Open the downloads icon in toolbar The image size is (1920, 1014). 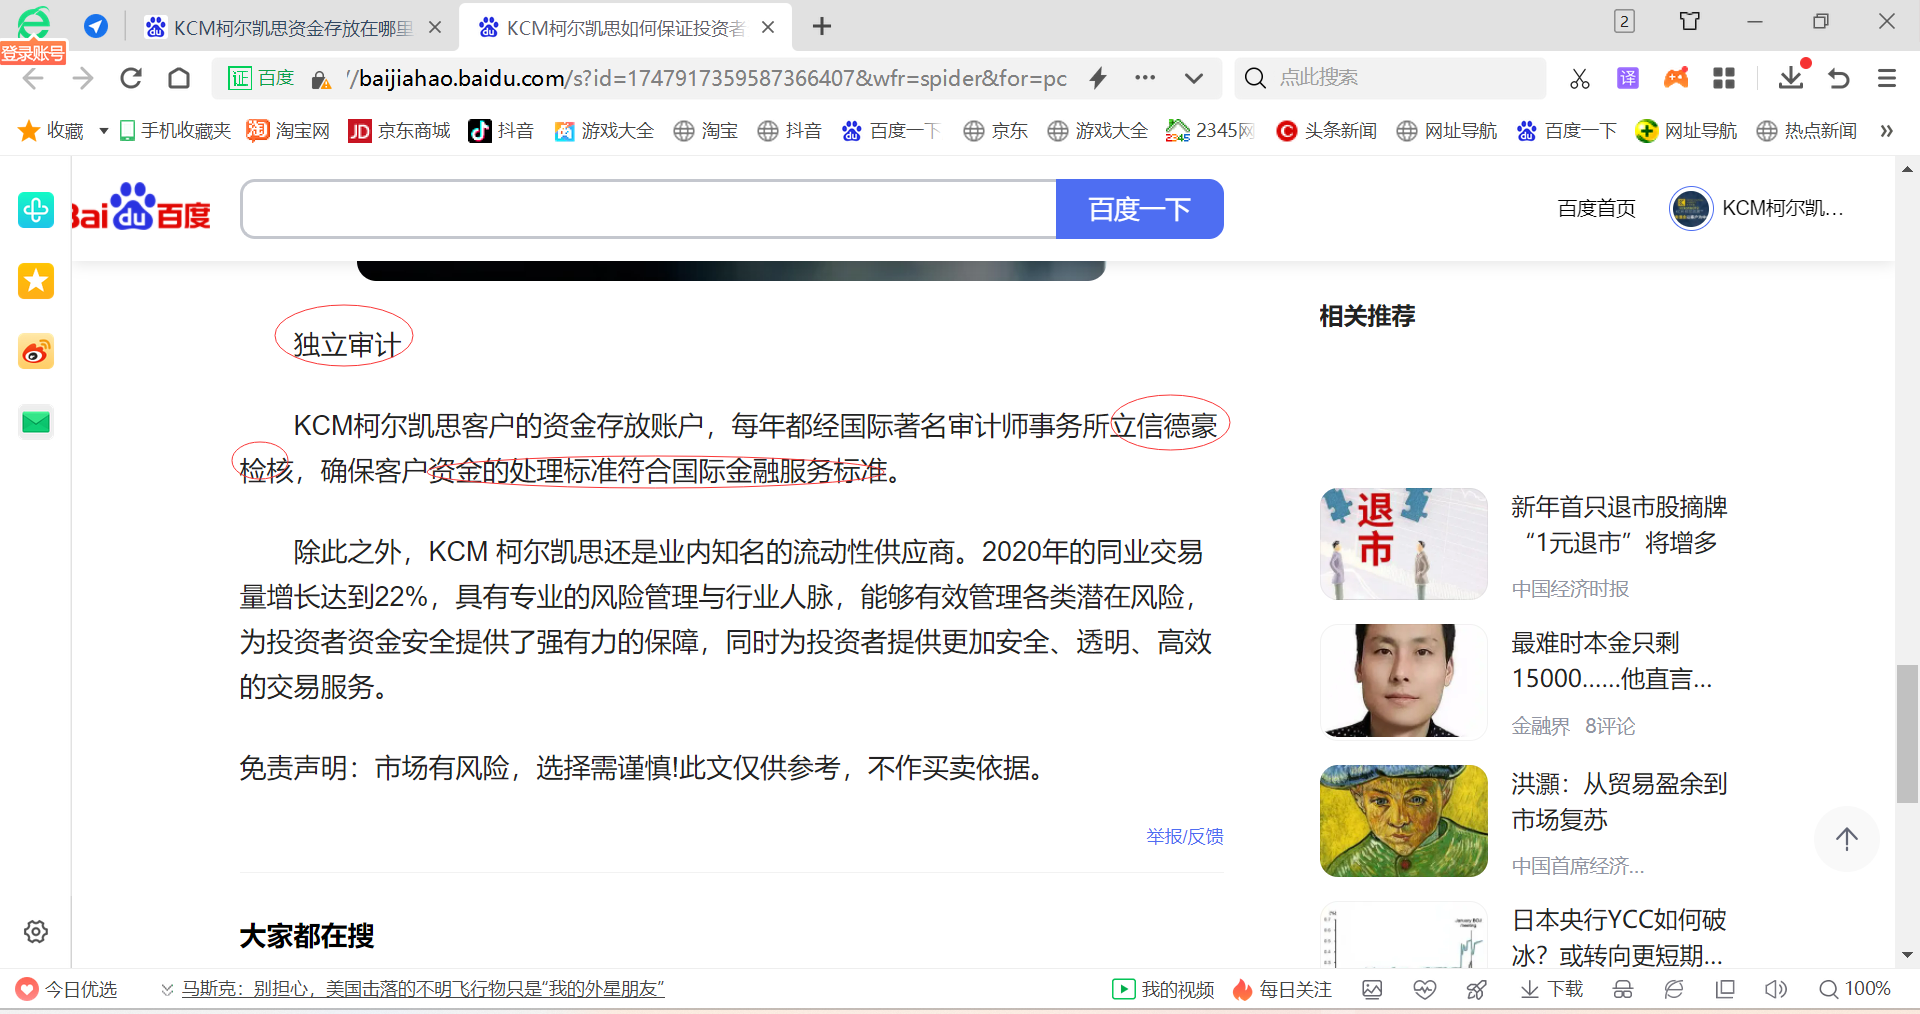[1790, 78]
